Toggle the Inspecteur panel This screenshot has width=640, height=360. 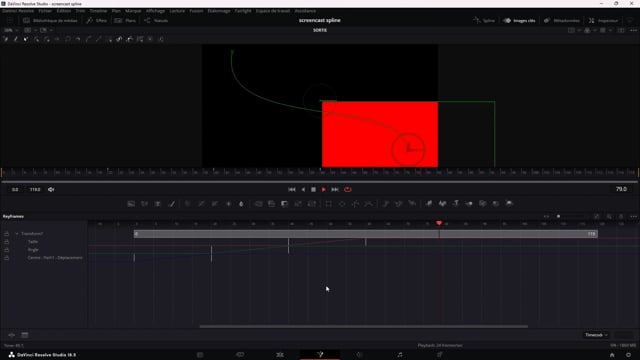(x=604, y=20)
